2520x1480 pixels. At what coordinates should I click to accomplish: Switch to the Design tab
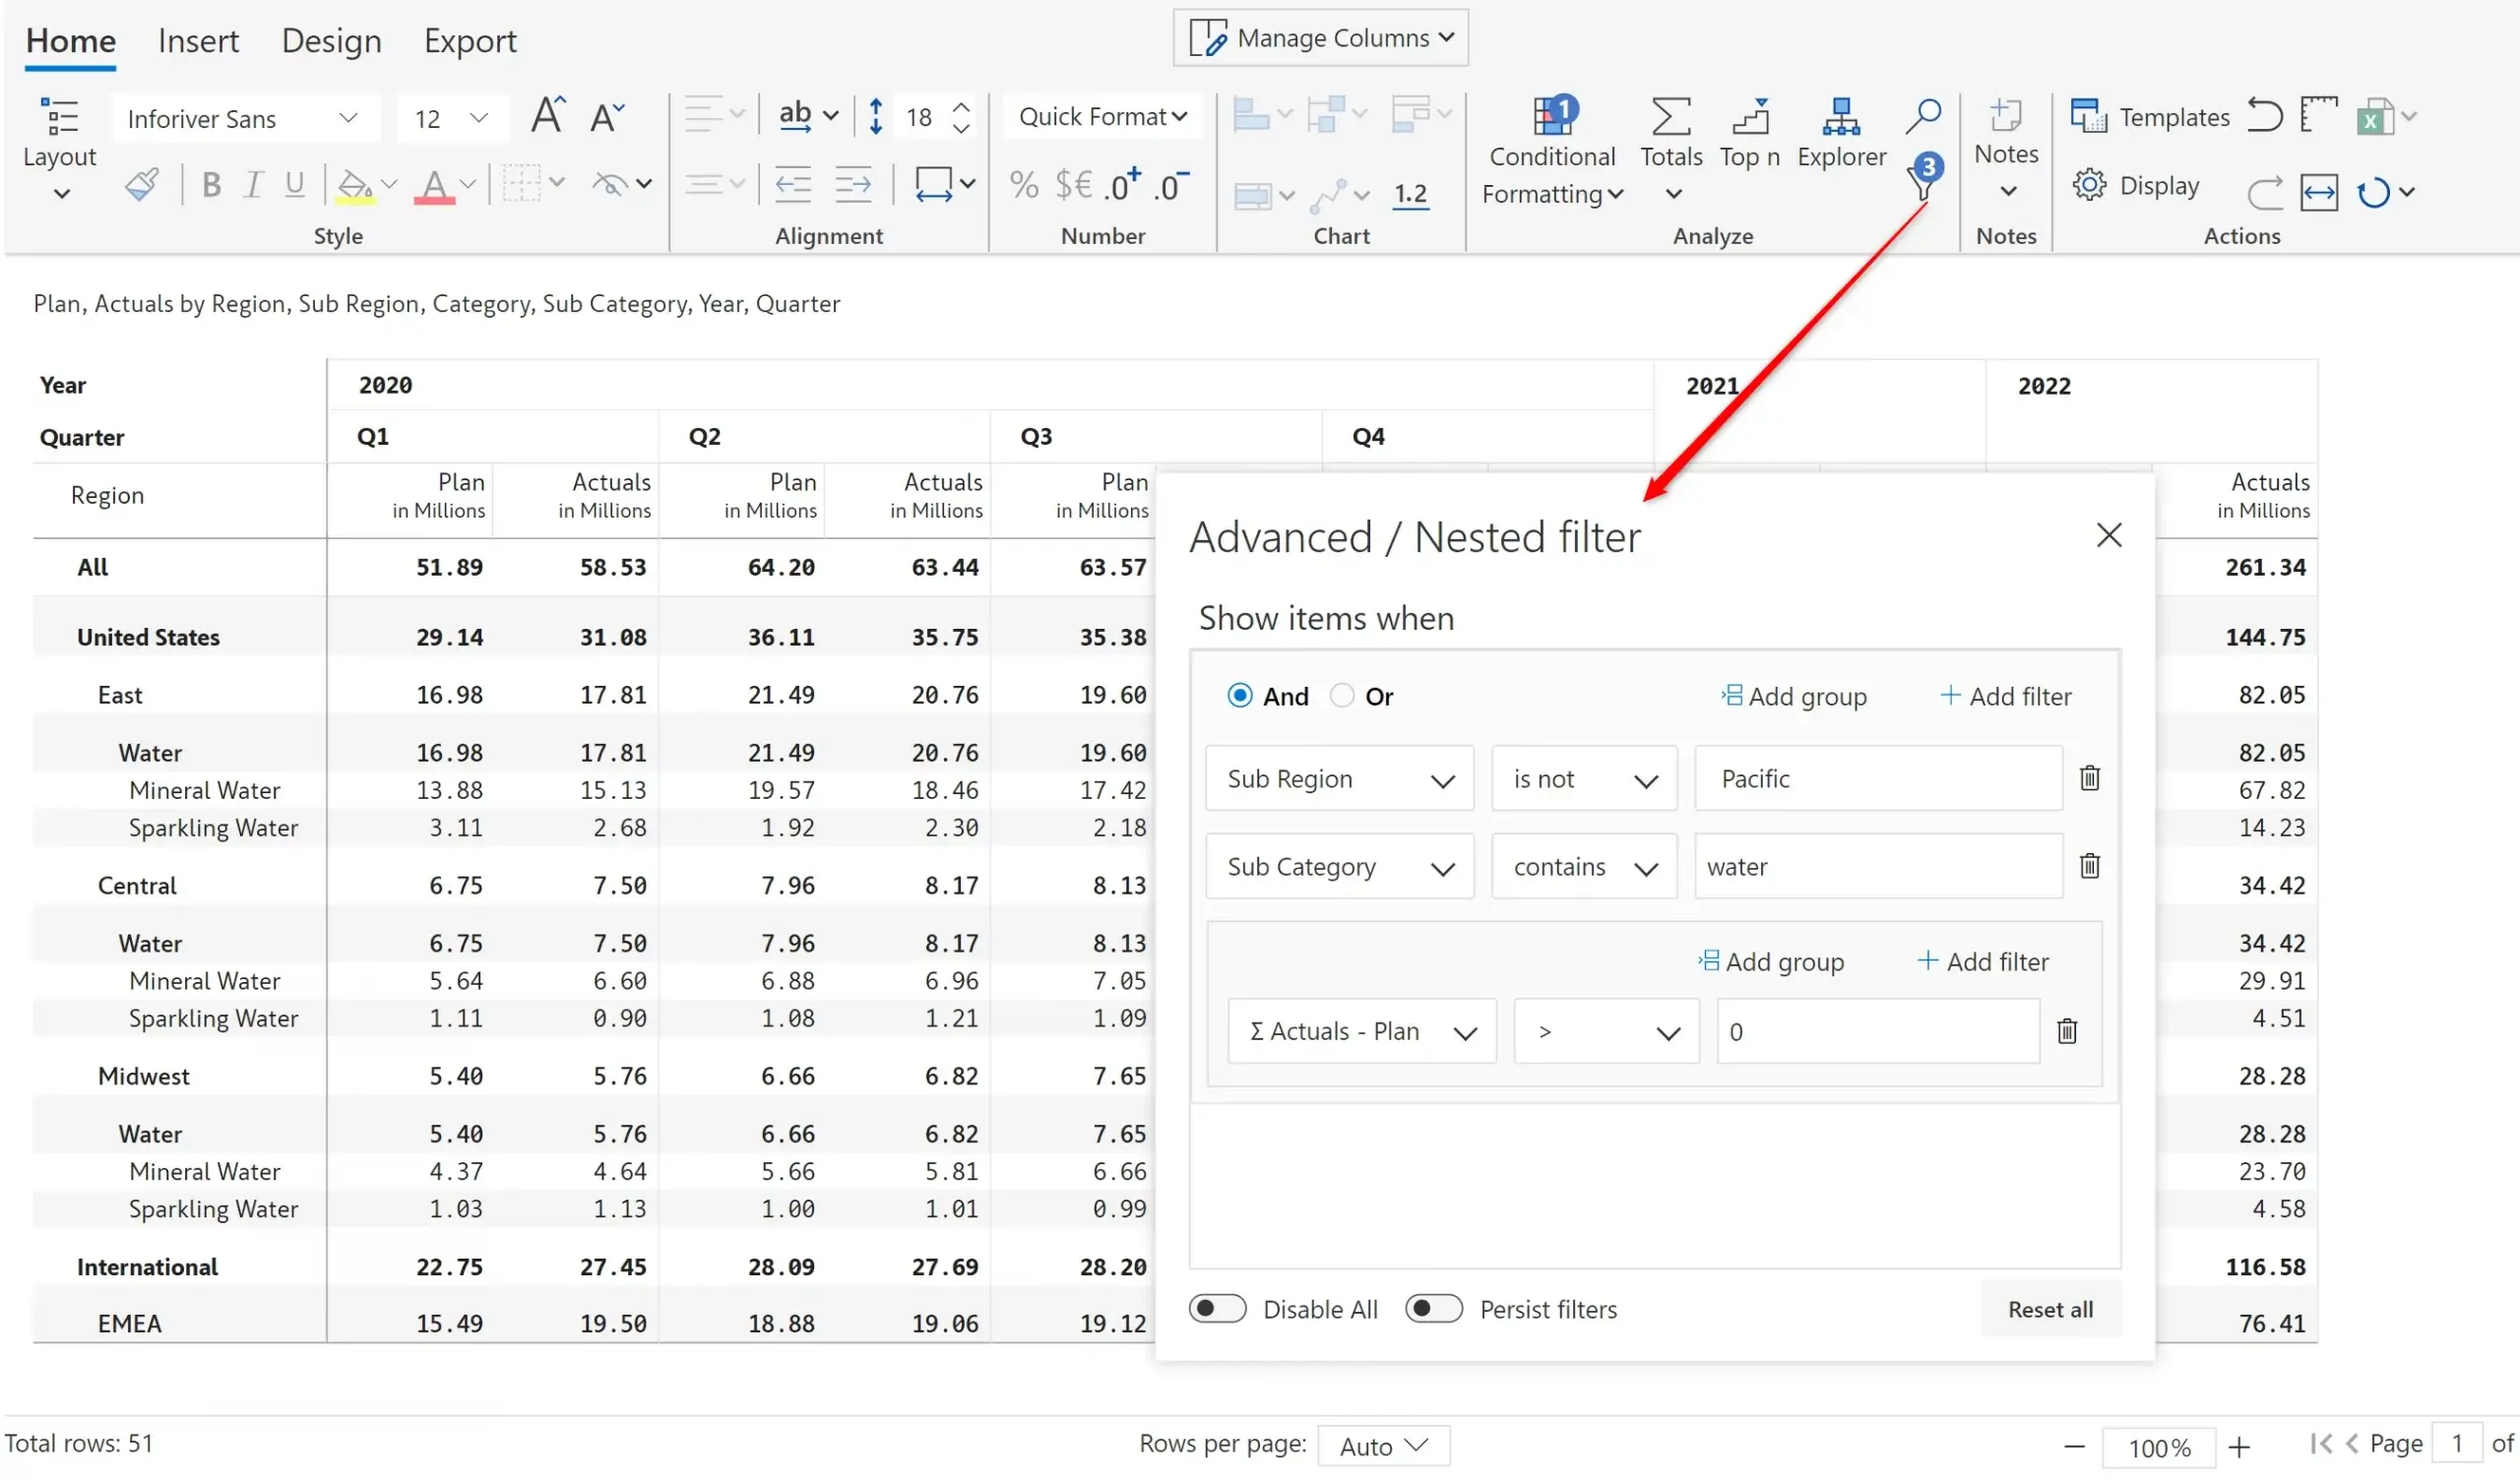pos(331,41)
